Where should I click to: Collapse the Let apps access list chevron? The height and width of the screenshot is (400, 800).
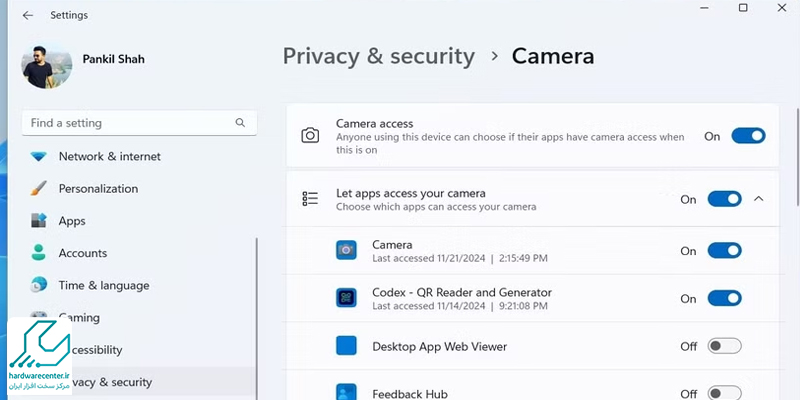758,199
